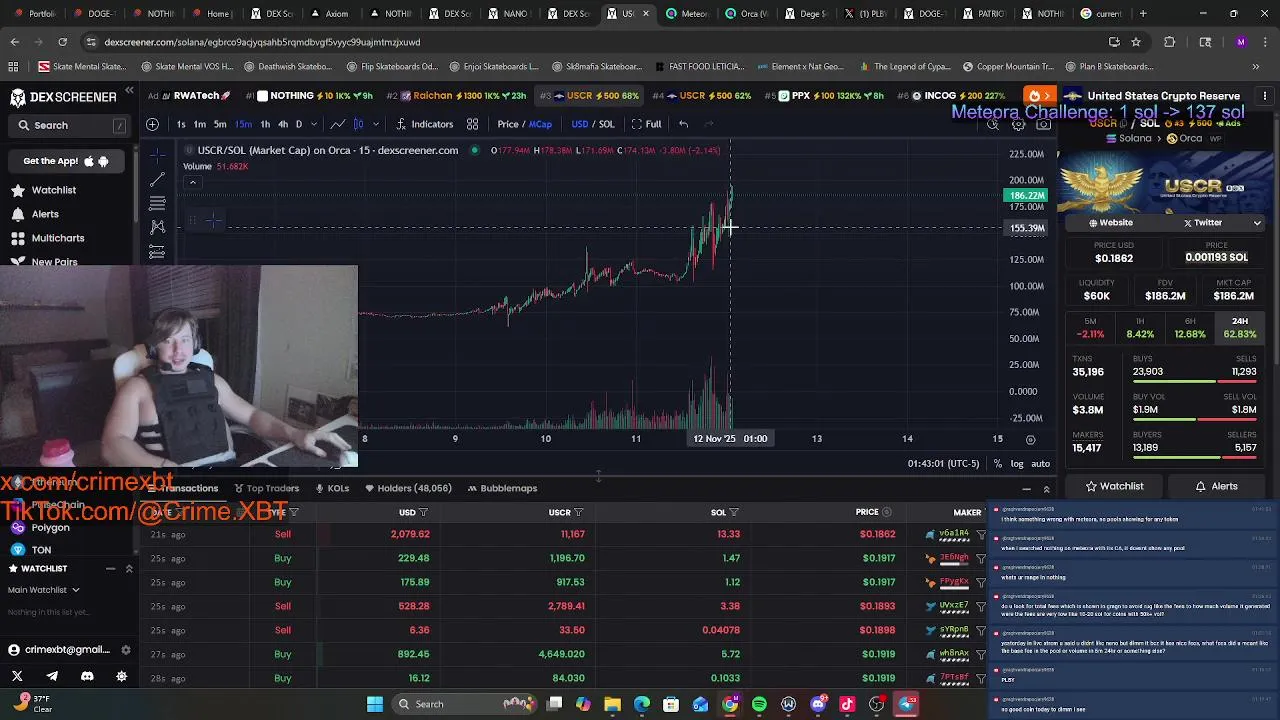This screenshot has height=720, width=1280.
Task: Collapse the chart legend with the chevron button
Action: click(x=193, y=182)
